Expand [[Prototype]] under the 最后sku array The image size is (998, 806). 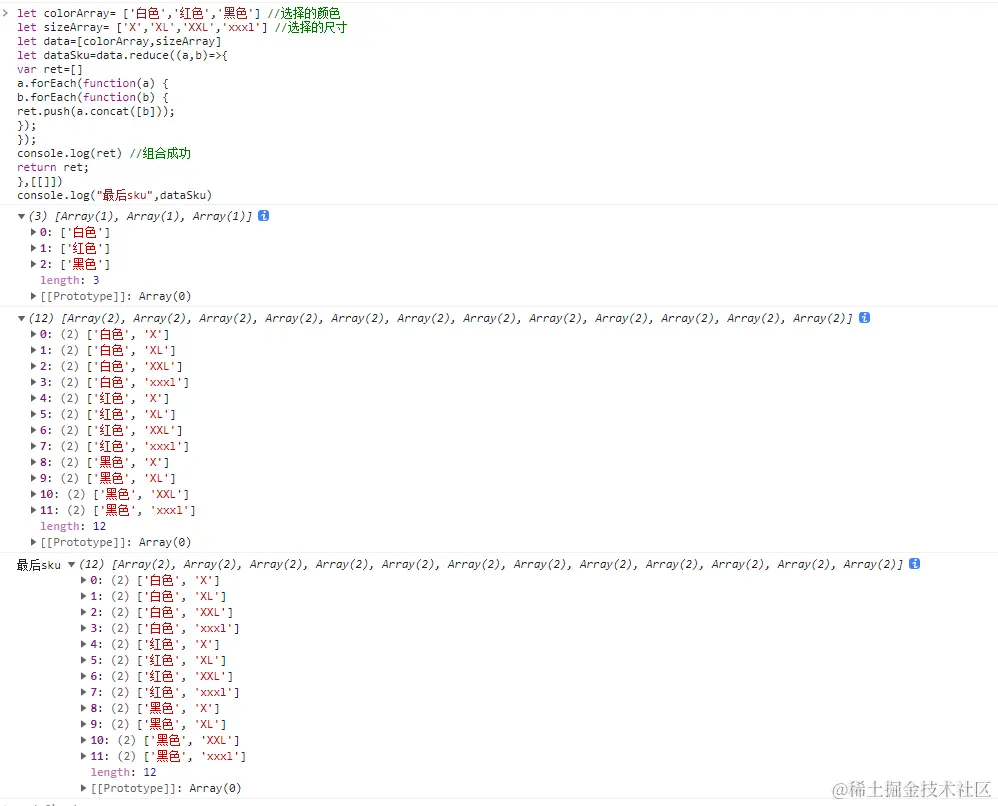pyautogui.click(x=83, y=788)
